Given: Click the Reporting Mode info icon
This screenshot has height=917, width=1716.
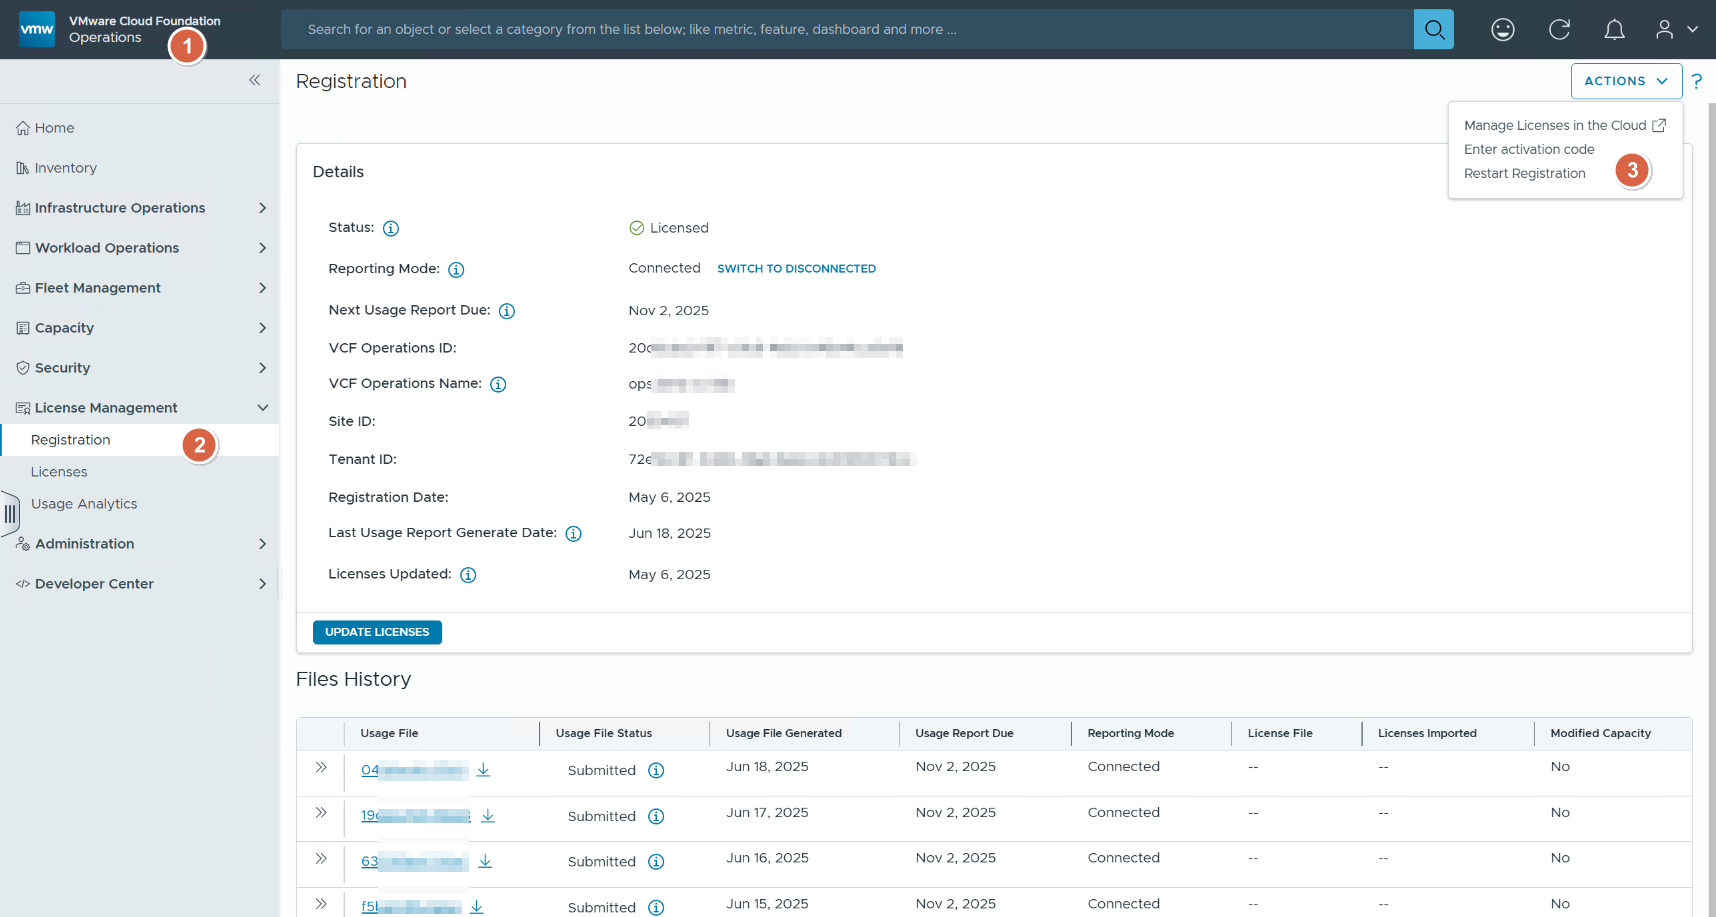Looking at the screenshot, I should point(456,269).
